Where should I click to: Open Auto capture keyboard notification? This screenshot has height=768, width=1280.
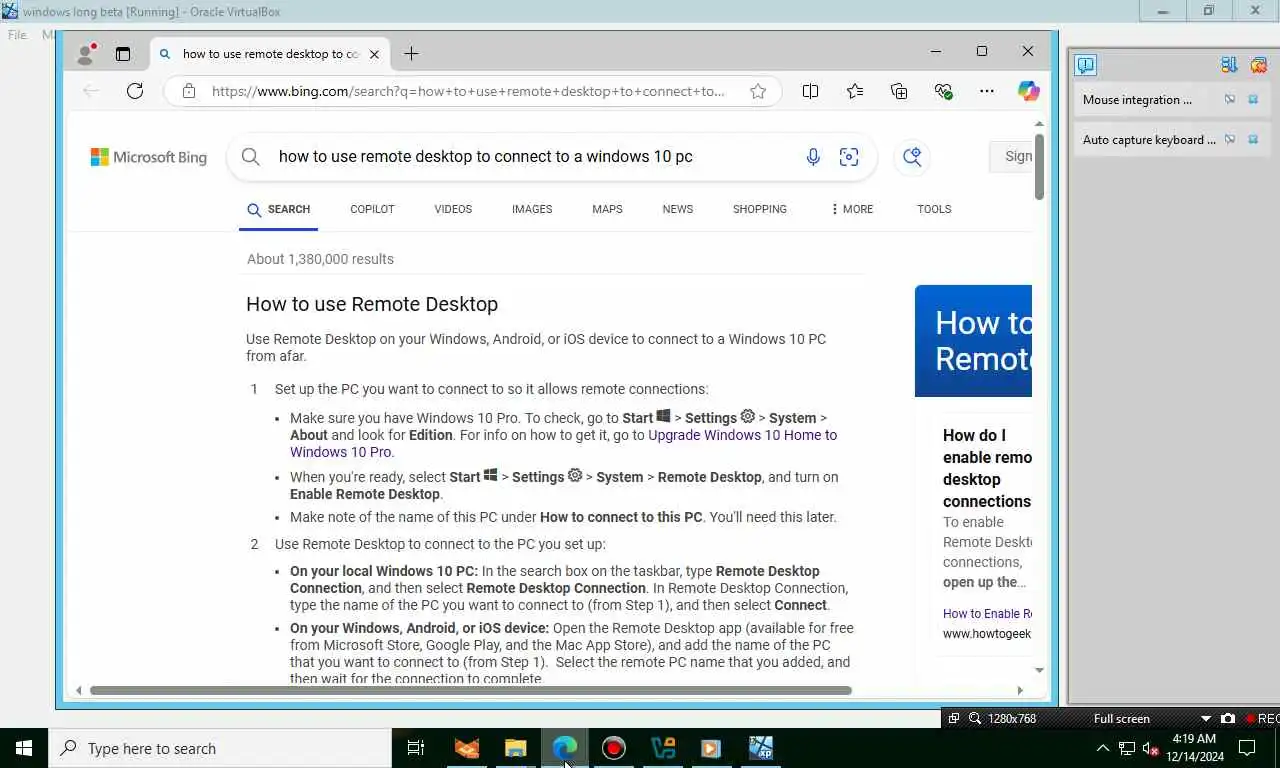[1149, 140]
